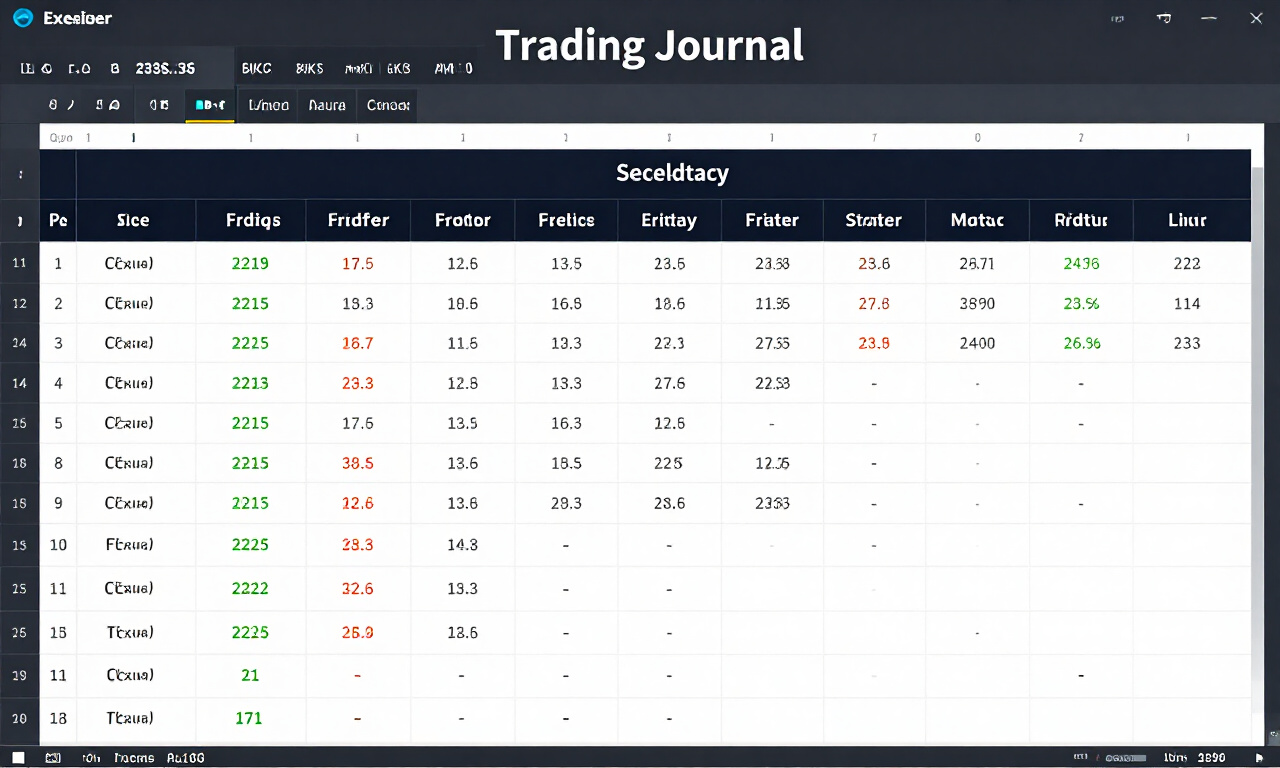This screenshot has width=1280, height=768.
Task: Click the Eritay column header
Action: (669, 221)
